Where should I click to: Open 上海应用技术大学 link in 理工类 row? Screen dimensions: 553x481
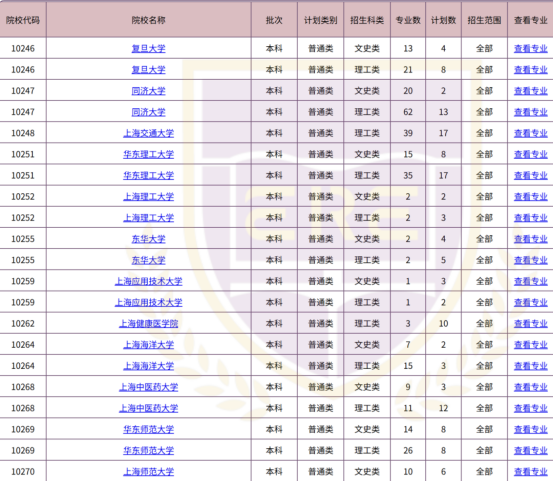click(x=148, y=302)
